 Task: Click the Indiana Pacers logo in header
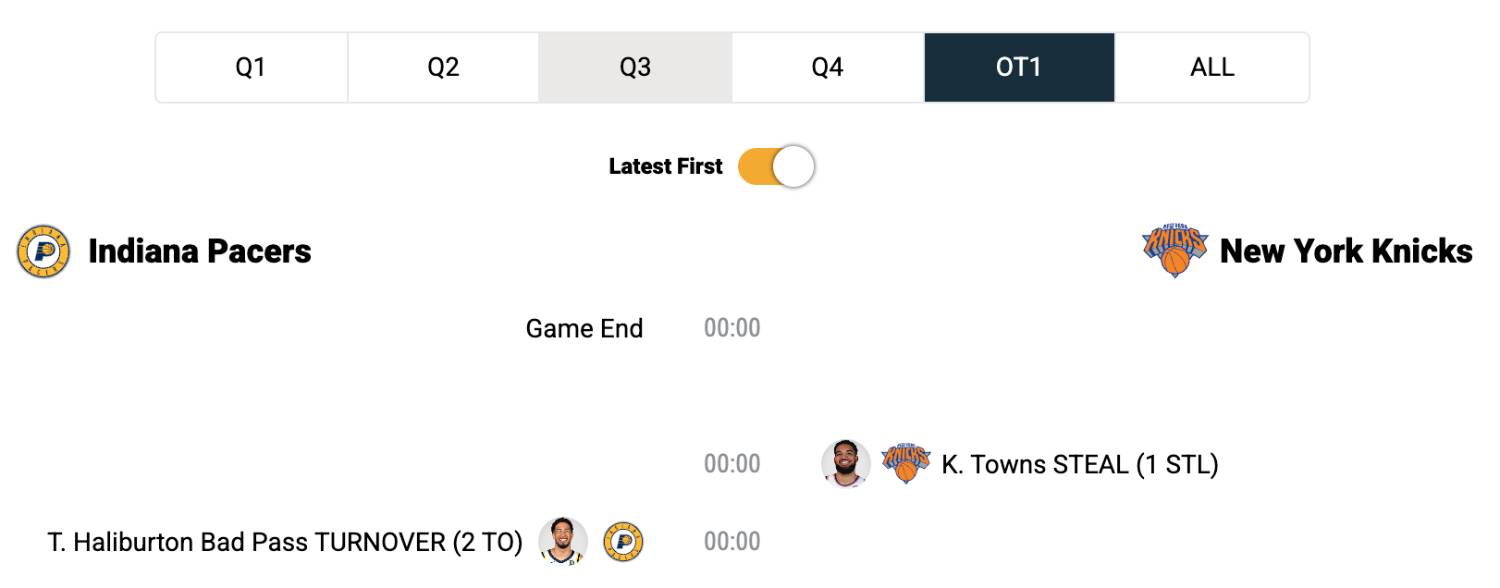pyautogui.click(x=44, y=251)
